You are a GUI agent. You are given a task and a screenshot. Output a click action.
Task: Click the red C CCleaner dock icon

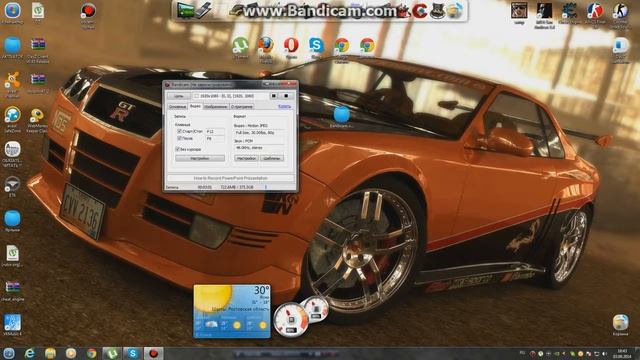click(419, 11)
